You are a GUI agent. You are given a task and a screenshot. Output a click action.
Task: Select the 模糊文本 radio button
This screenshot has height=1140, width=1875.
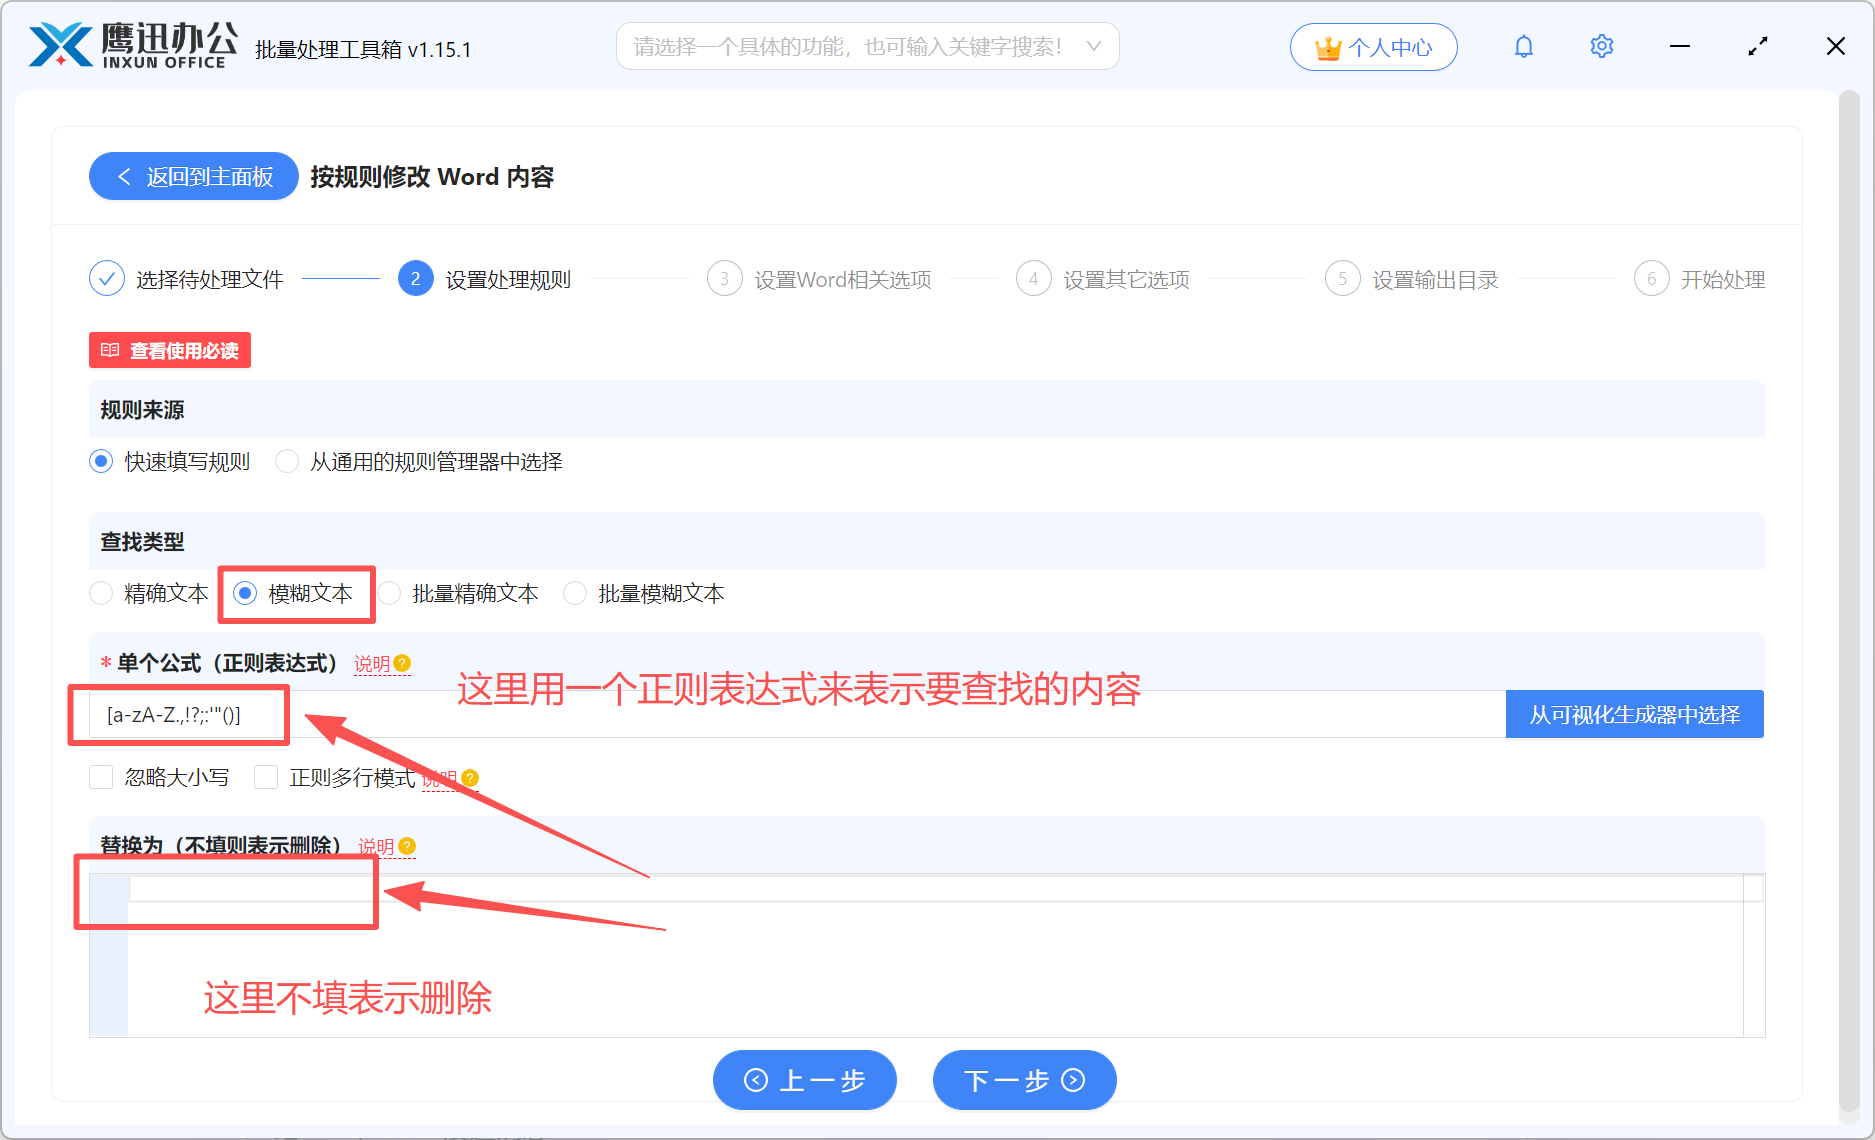click(245, 594)
